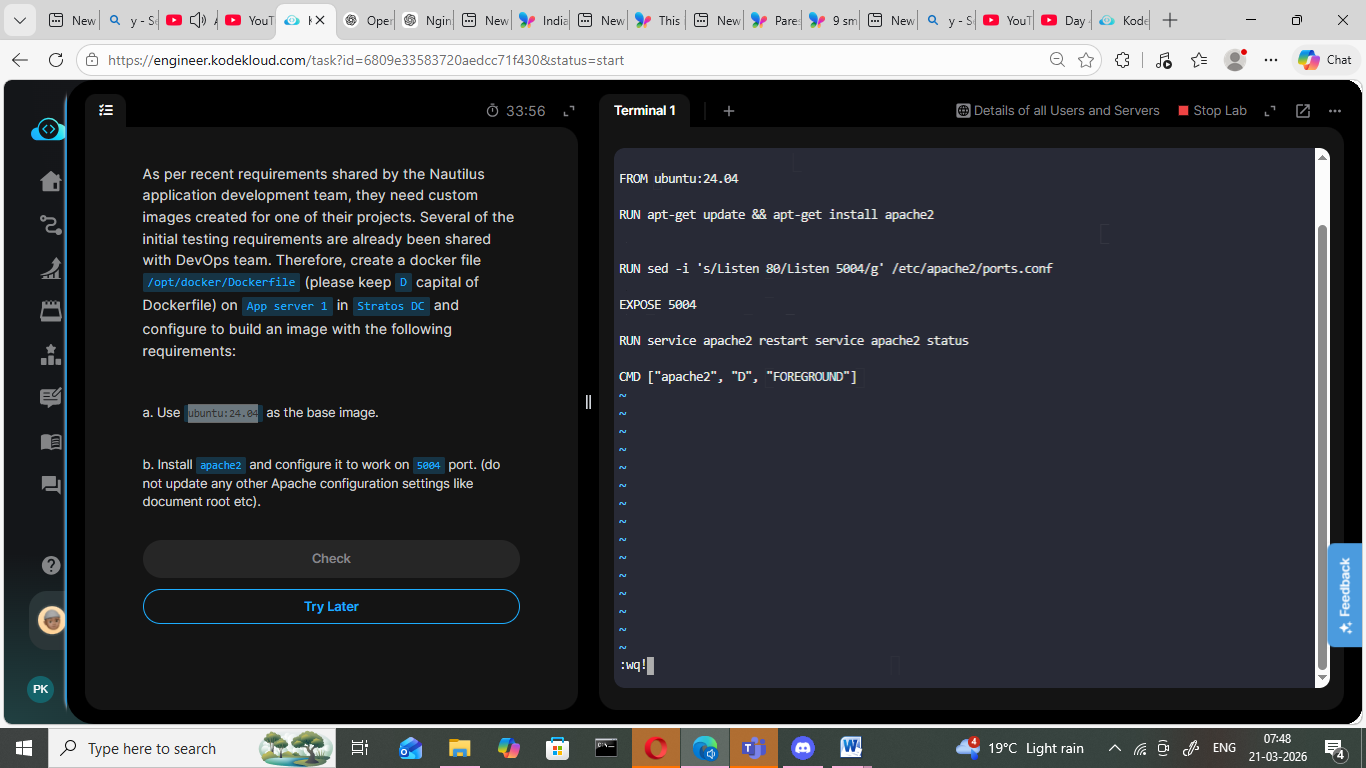
Task: Click the RUN sed -i line
Action: (x=836, y=269)
